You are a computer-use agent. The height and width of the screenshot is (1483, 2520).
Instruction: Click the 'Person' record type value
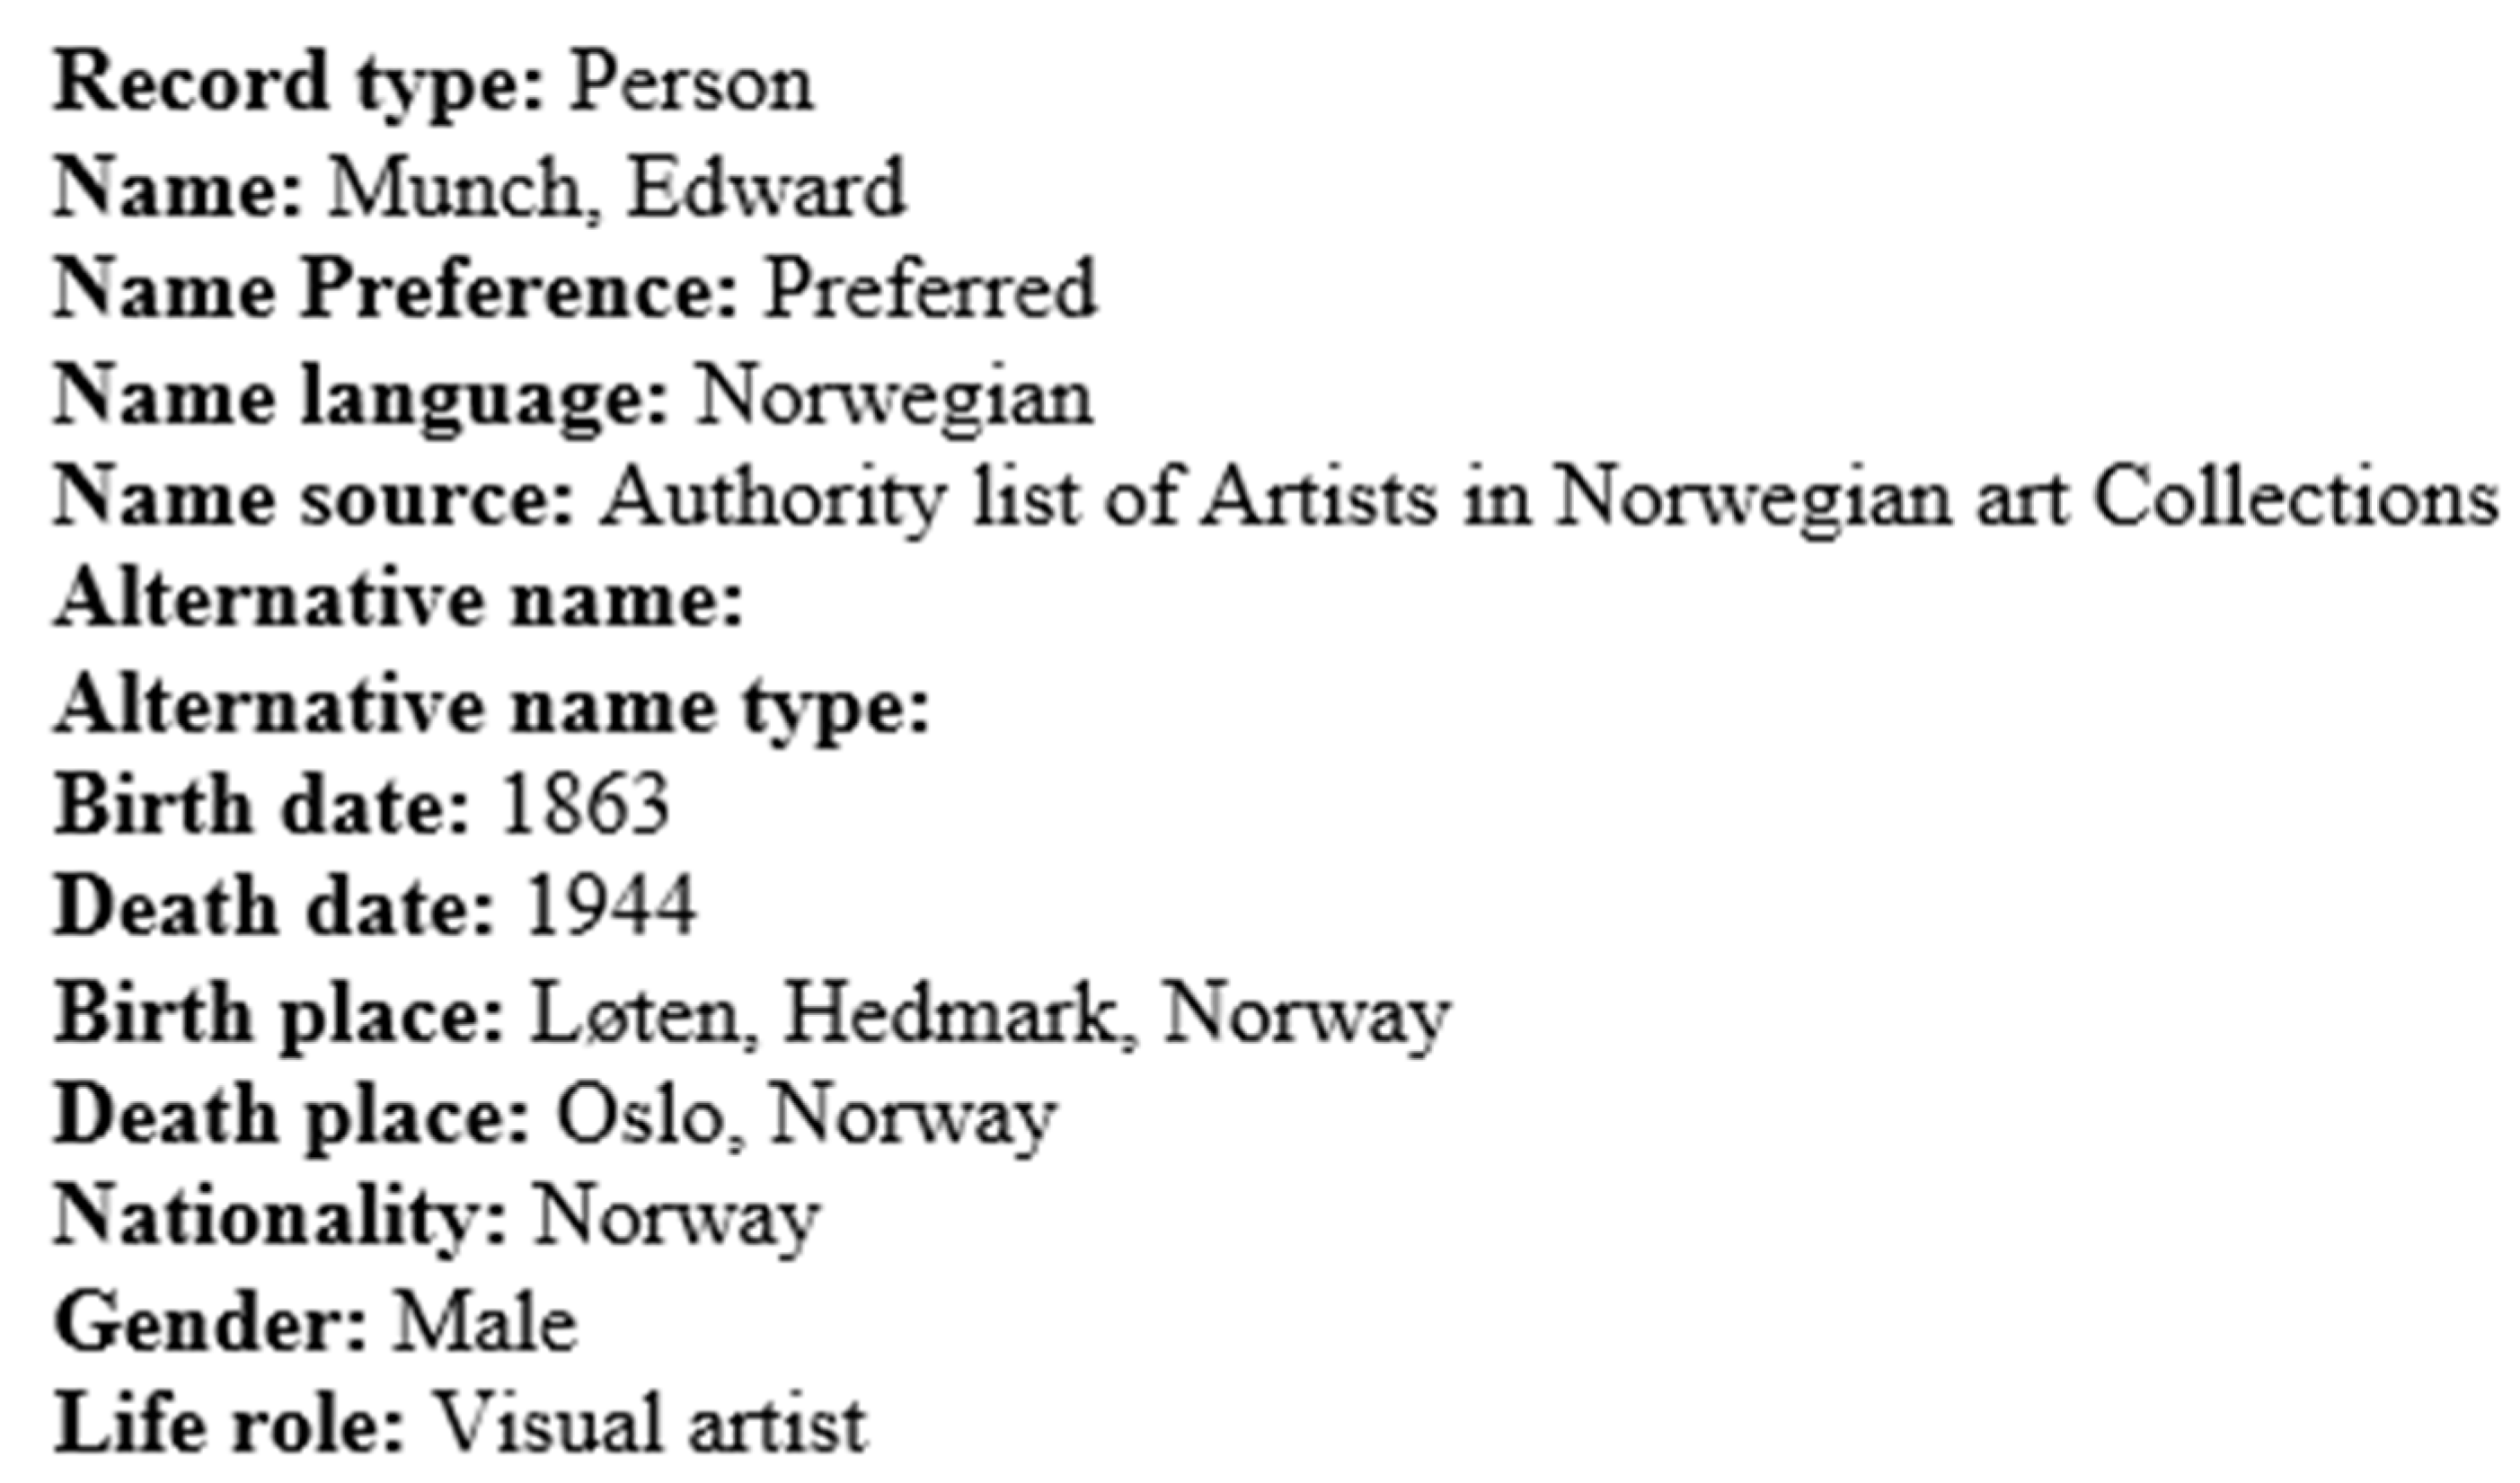691,84
